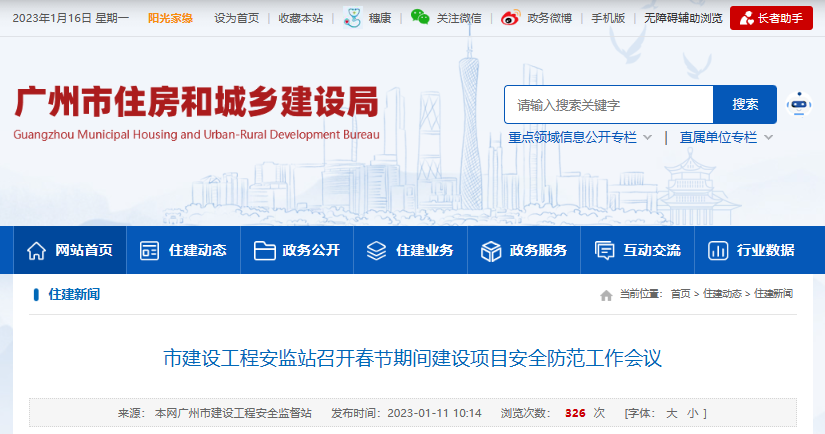Image resolution: width=825 pixels, height=434 pixels.
Task: Click the 政务服务 cube icon
Action: tap(490, 250)
